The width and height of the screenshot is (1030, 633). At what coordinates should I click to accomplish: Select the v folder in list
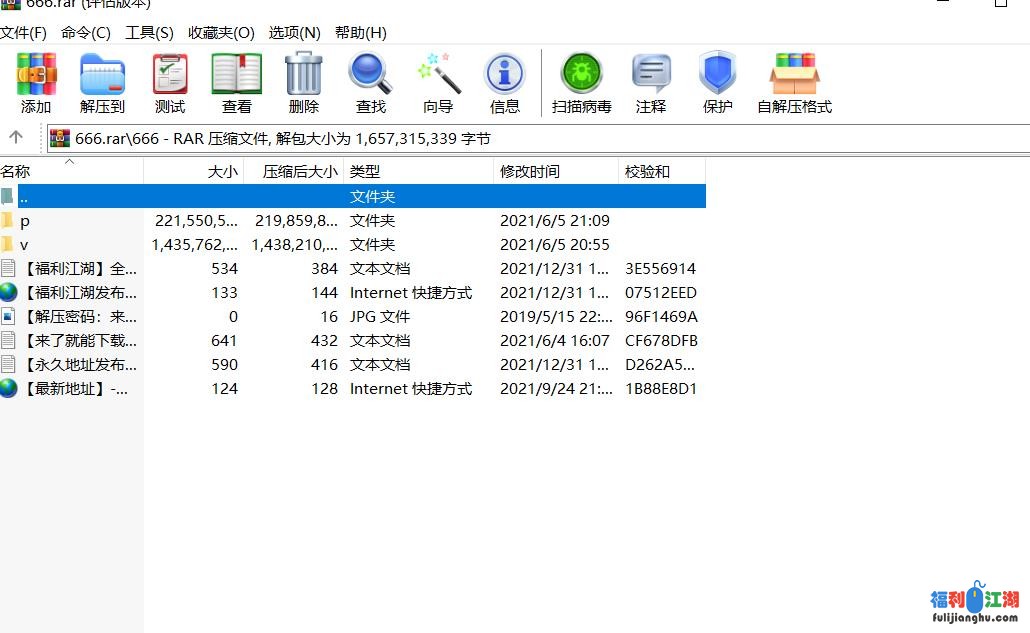25,245
